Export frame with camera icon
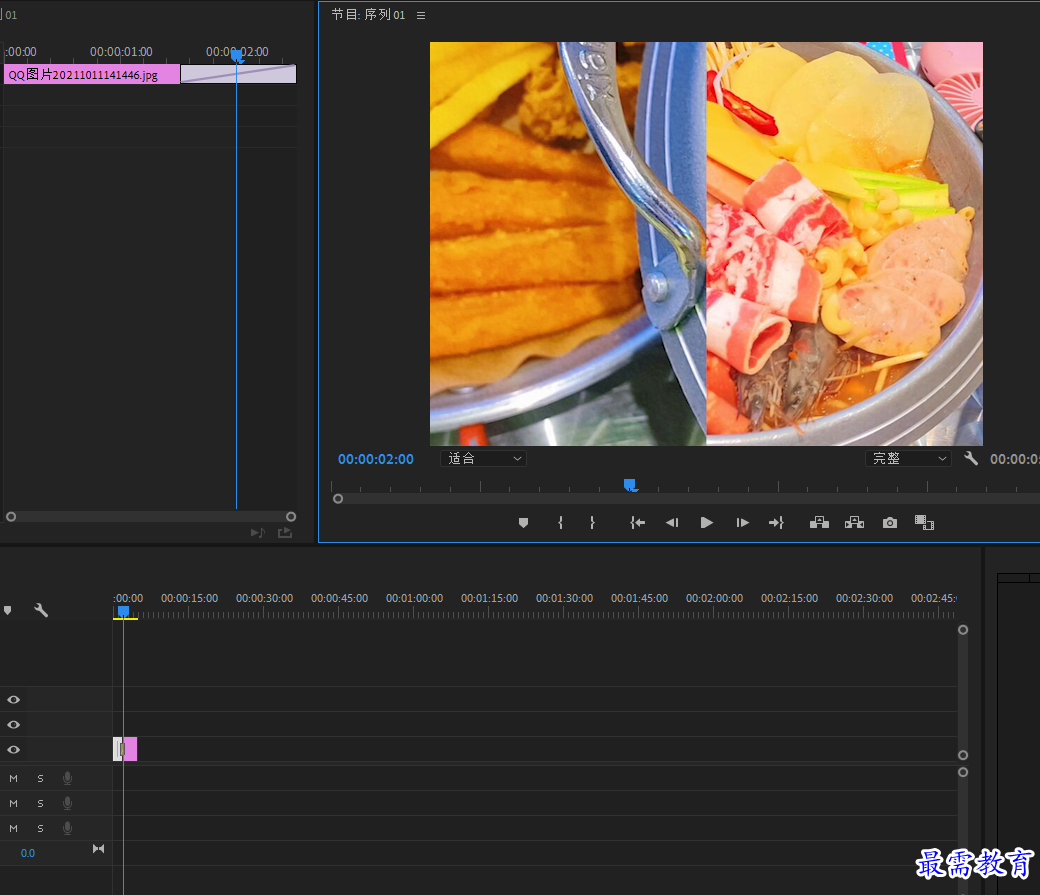Image resolution: width=1040 pixels, height=895 pixels. click(889, 523)
